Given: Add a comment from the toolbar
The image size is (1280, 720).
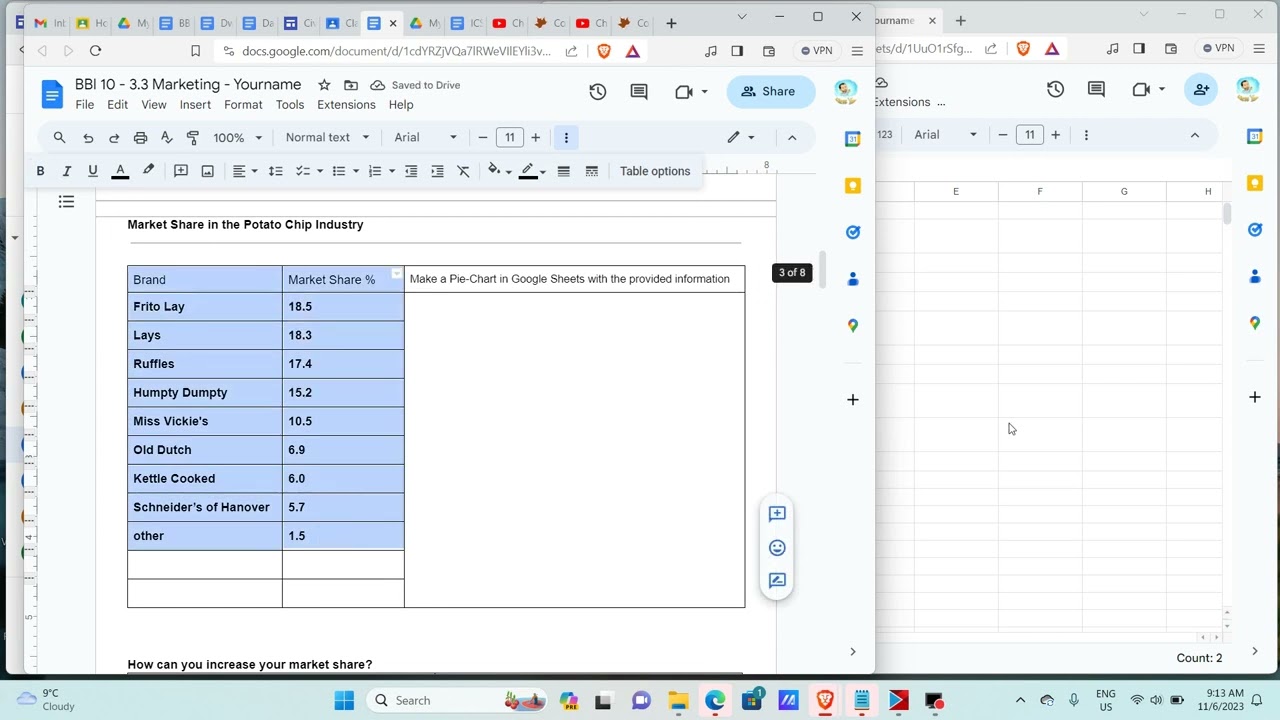Looking at the screenshot, I should [x=181, y=171].
